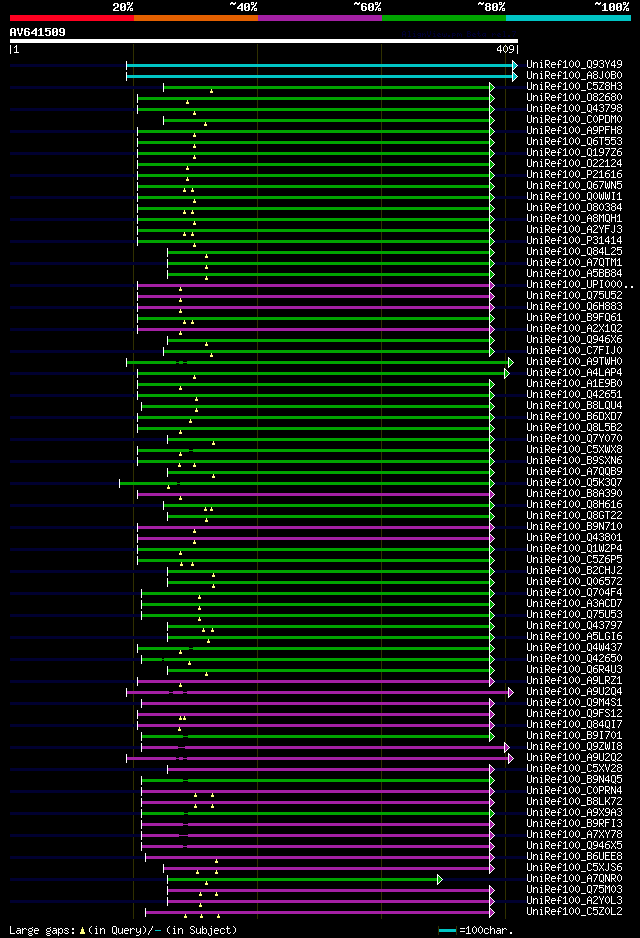640x938 pixels.
Task: Click the Large gaps legend text
Action: tap(123, 930)
